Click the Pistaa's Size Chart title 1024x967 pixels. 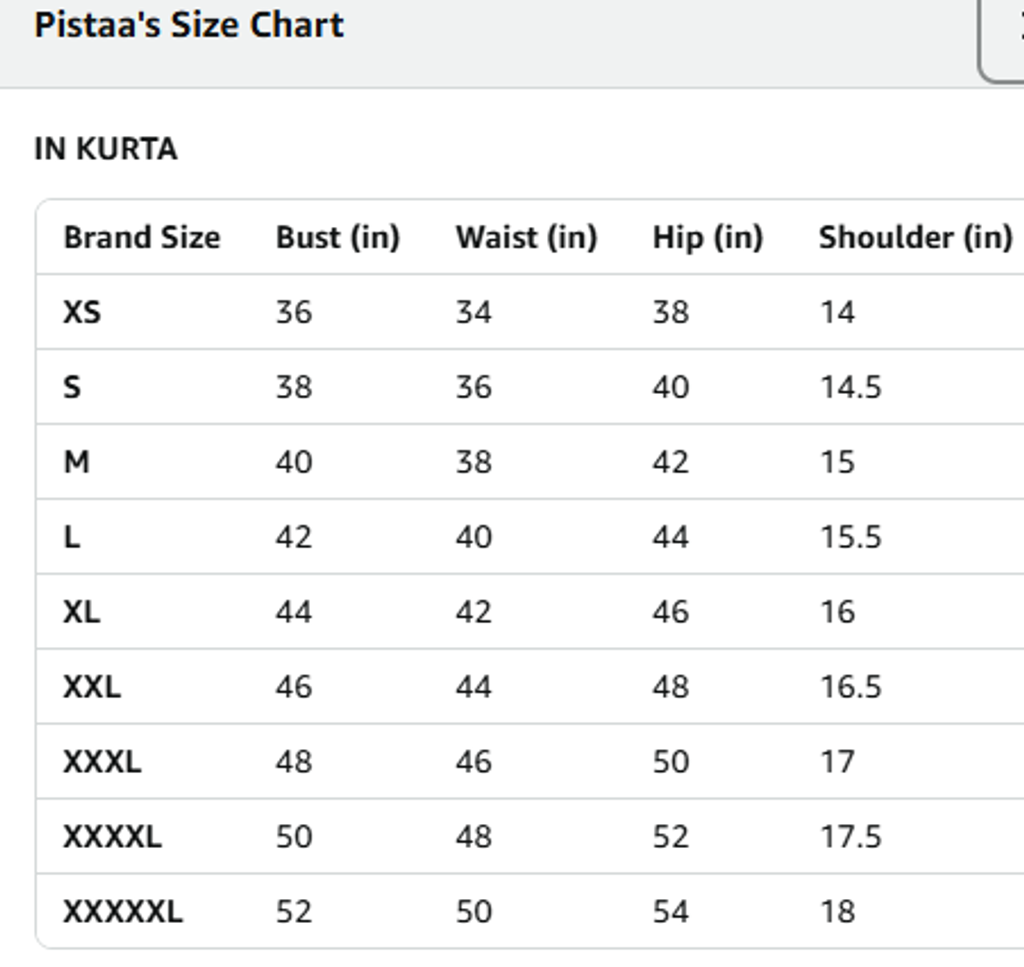coord(188,25)
